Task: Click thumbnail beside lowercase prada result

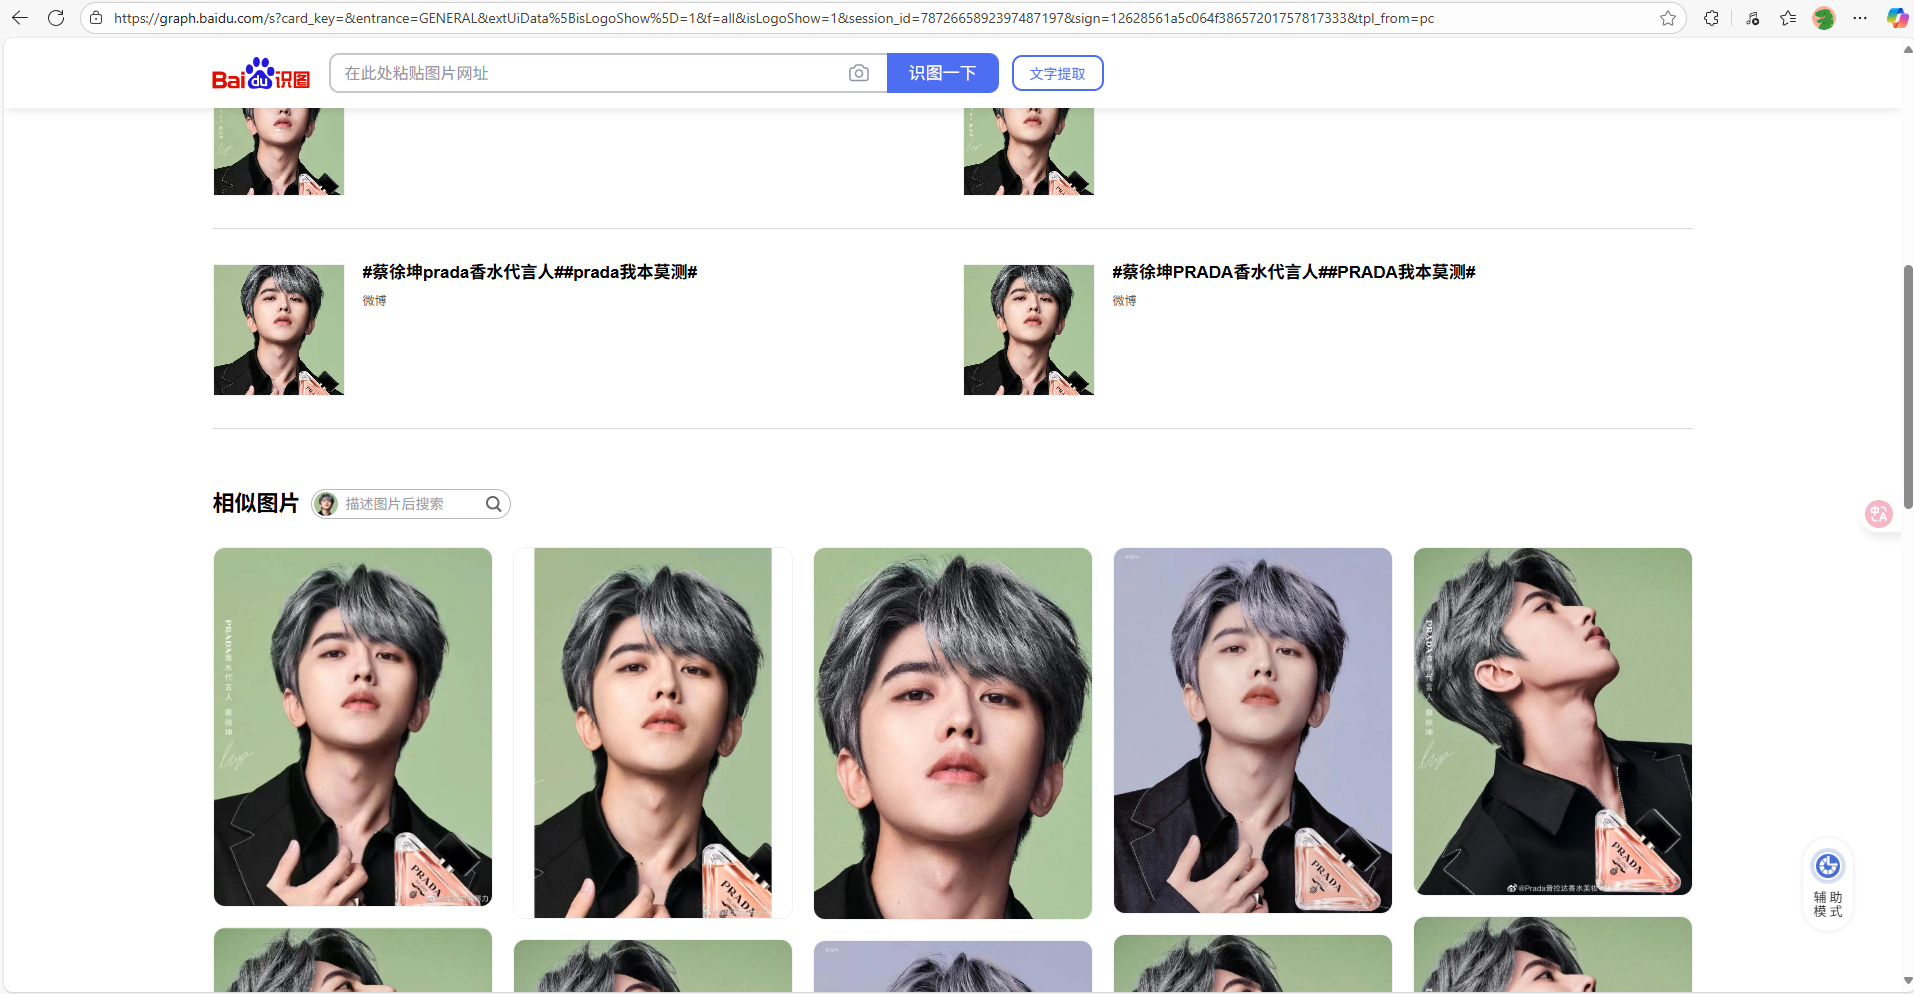Action: coord(279,330)
